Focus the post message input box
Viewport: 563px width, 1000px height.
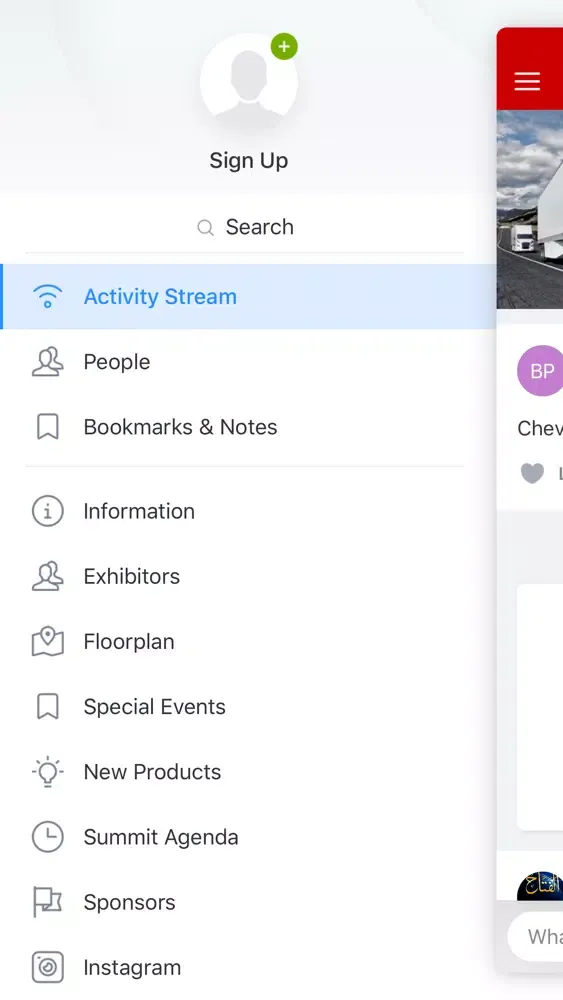point(536,936)
